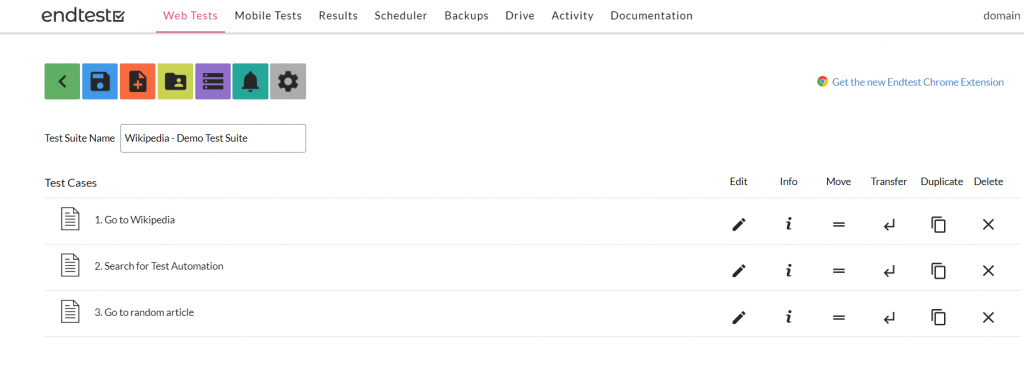Open the purple list view icon
Viewport: 1024px width, 373px height.
pos(213,82)
